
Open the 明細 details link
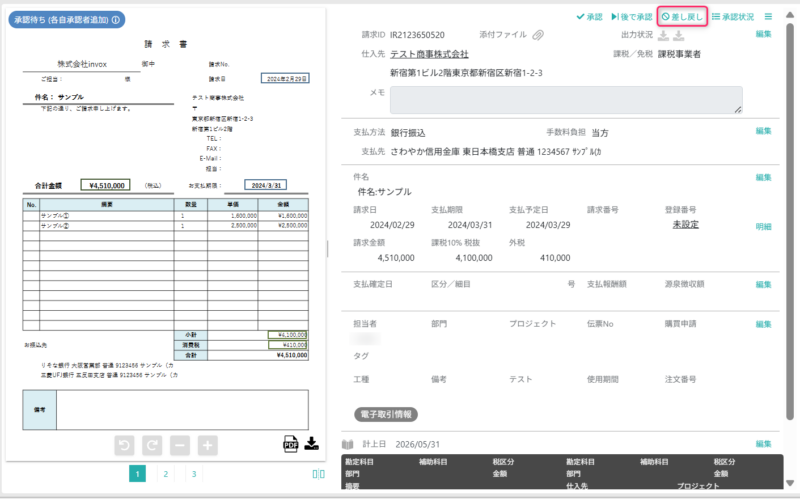[x=763, y=227]
